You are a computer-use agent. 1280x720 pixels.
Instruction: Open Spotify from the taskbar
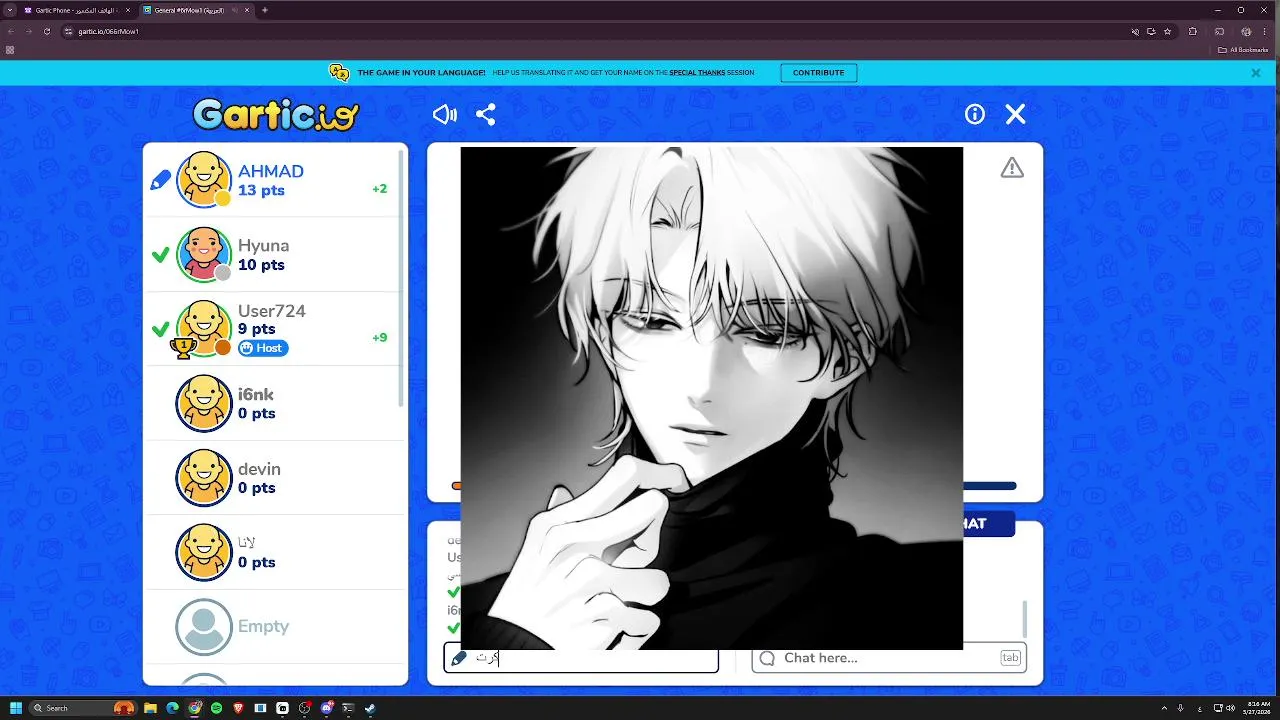coord(216,708)
